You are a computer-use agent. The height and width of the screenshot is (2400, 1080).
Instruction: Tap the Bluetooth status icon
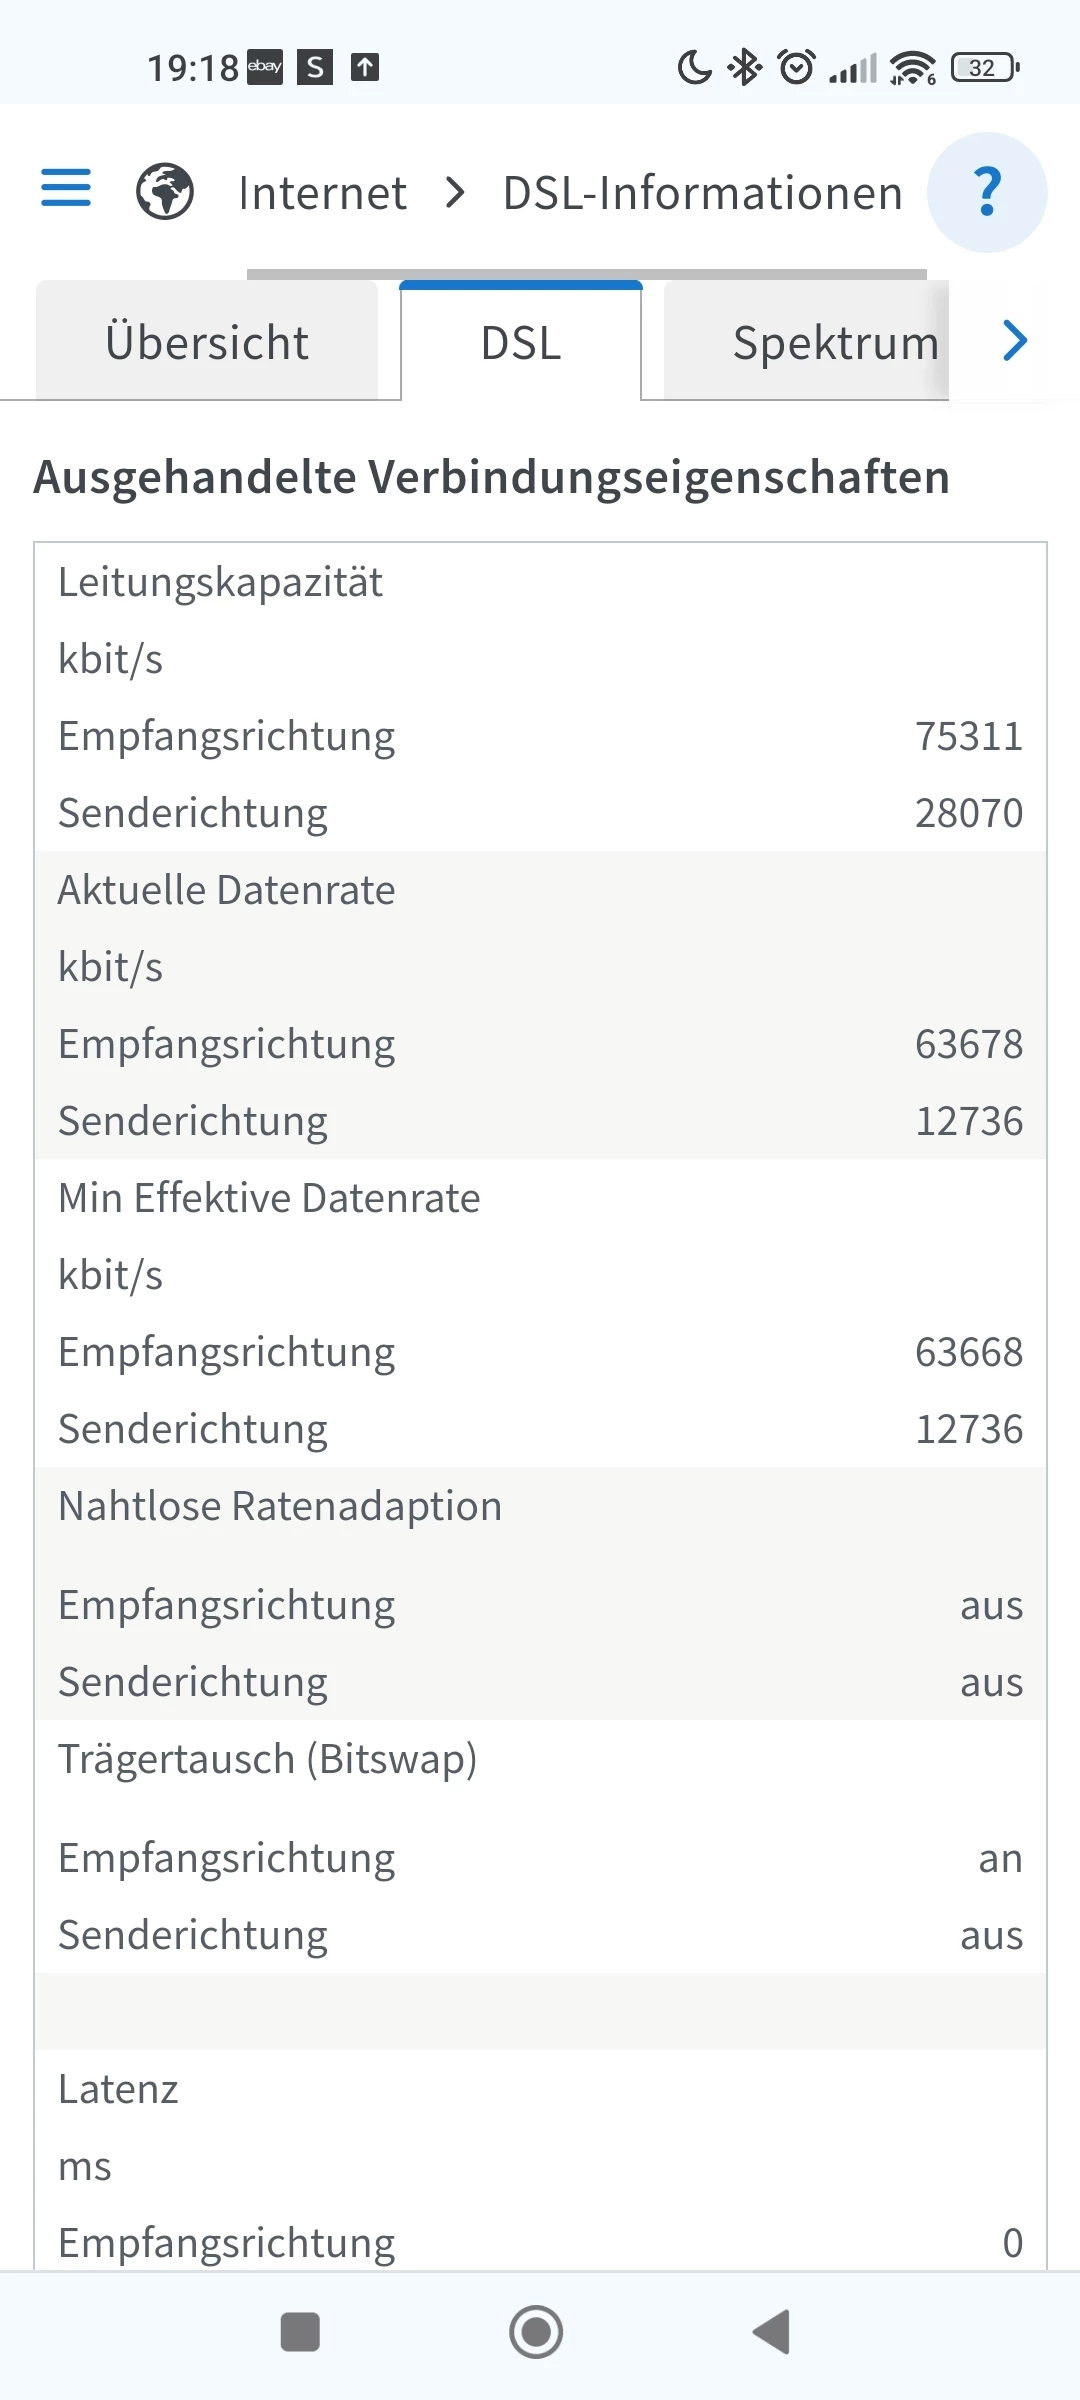click(x=745, y=68)
